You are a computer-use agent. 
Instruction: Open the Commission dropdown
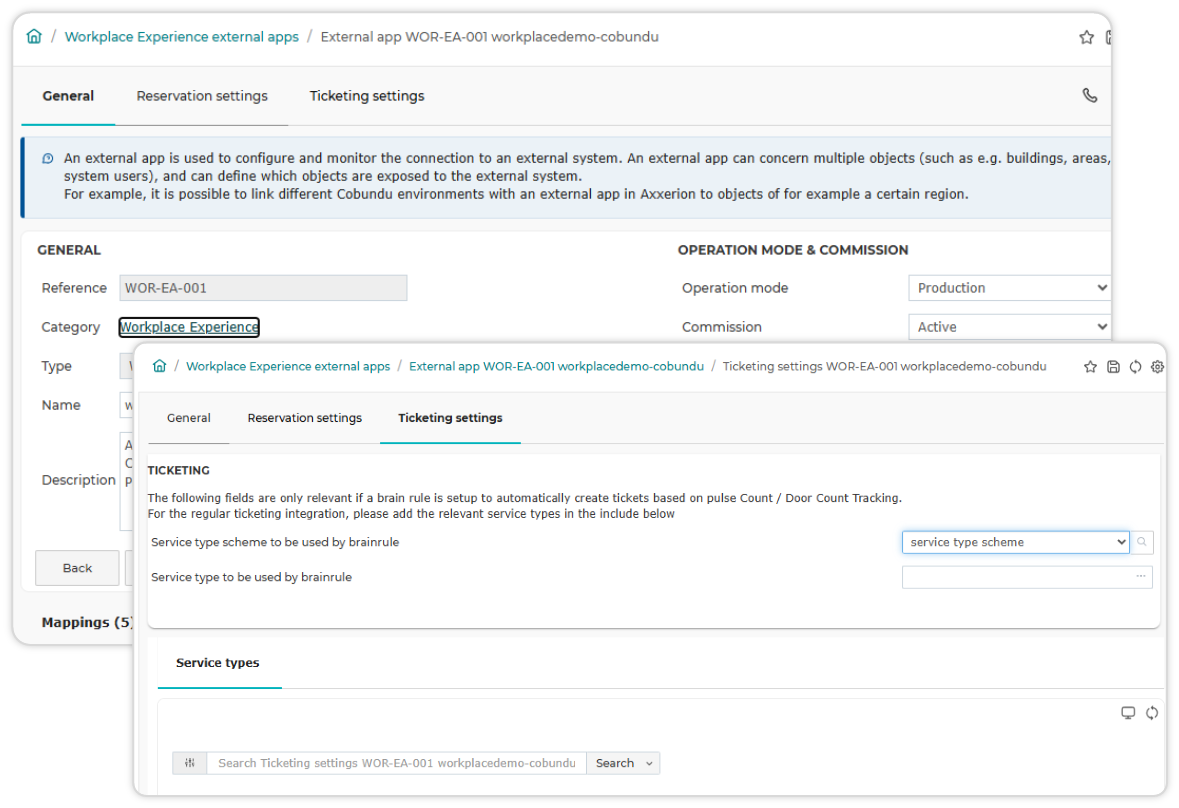tap(1009, 327)
